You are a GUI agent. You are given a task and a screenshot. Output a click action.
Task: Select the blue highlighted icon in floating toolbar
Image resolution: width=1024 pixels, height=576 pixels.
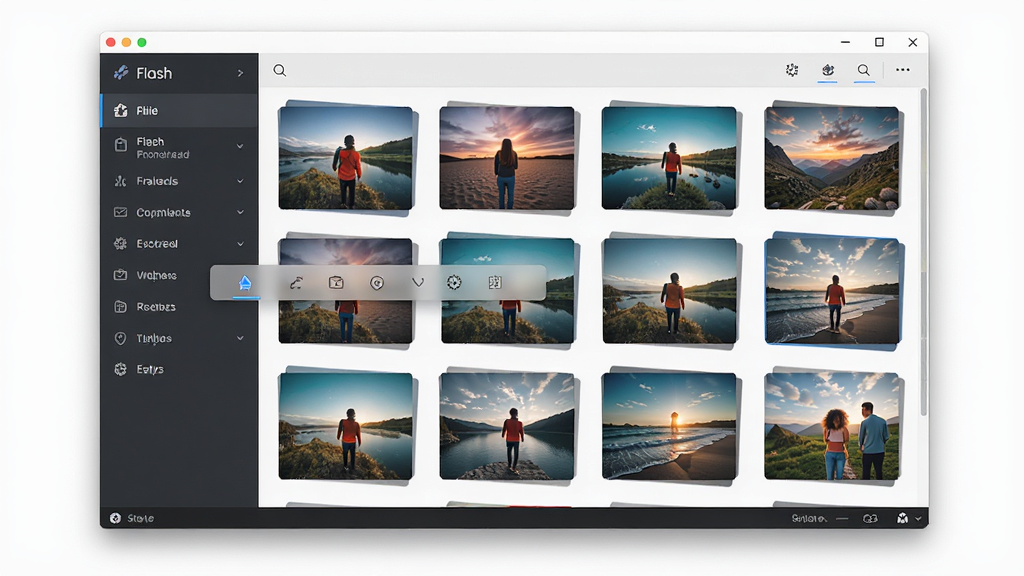coord(245,283)
